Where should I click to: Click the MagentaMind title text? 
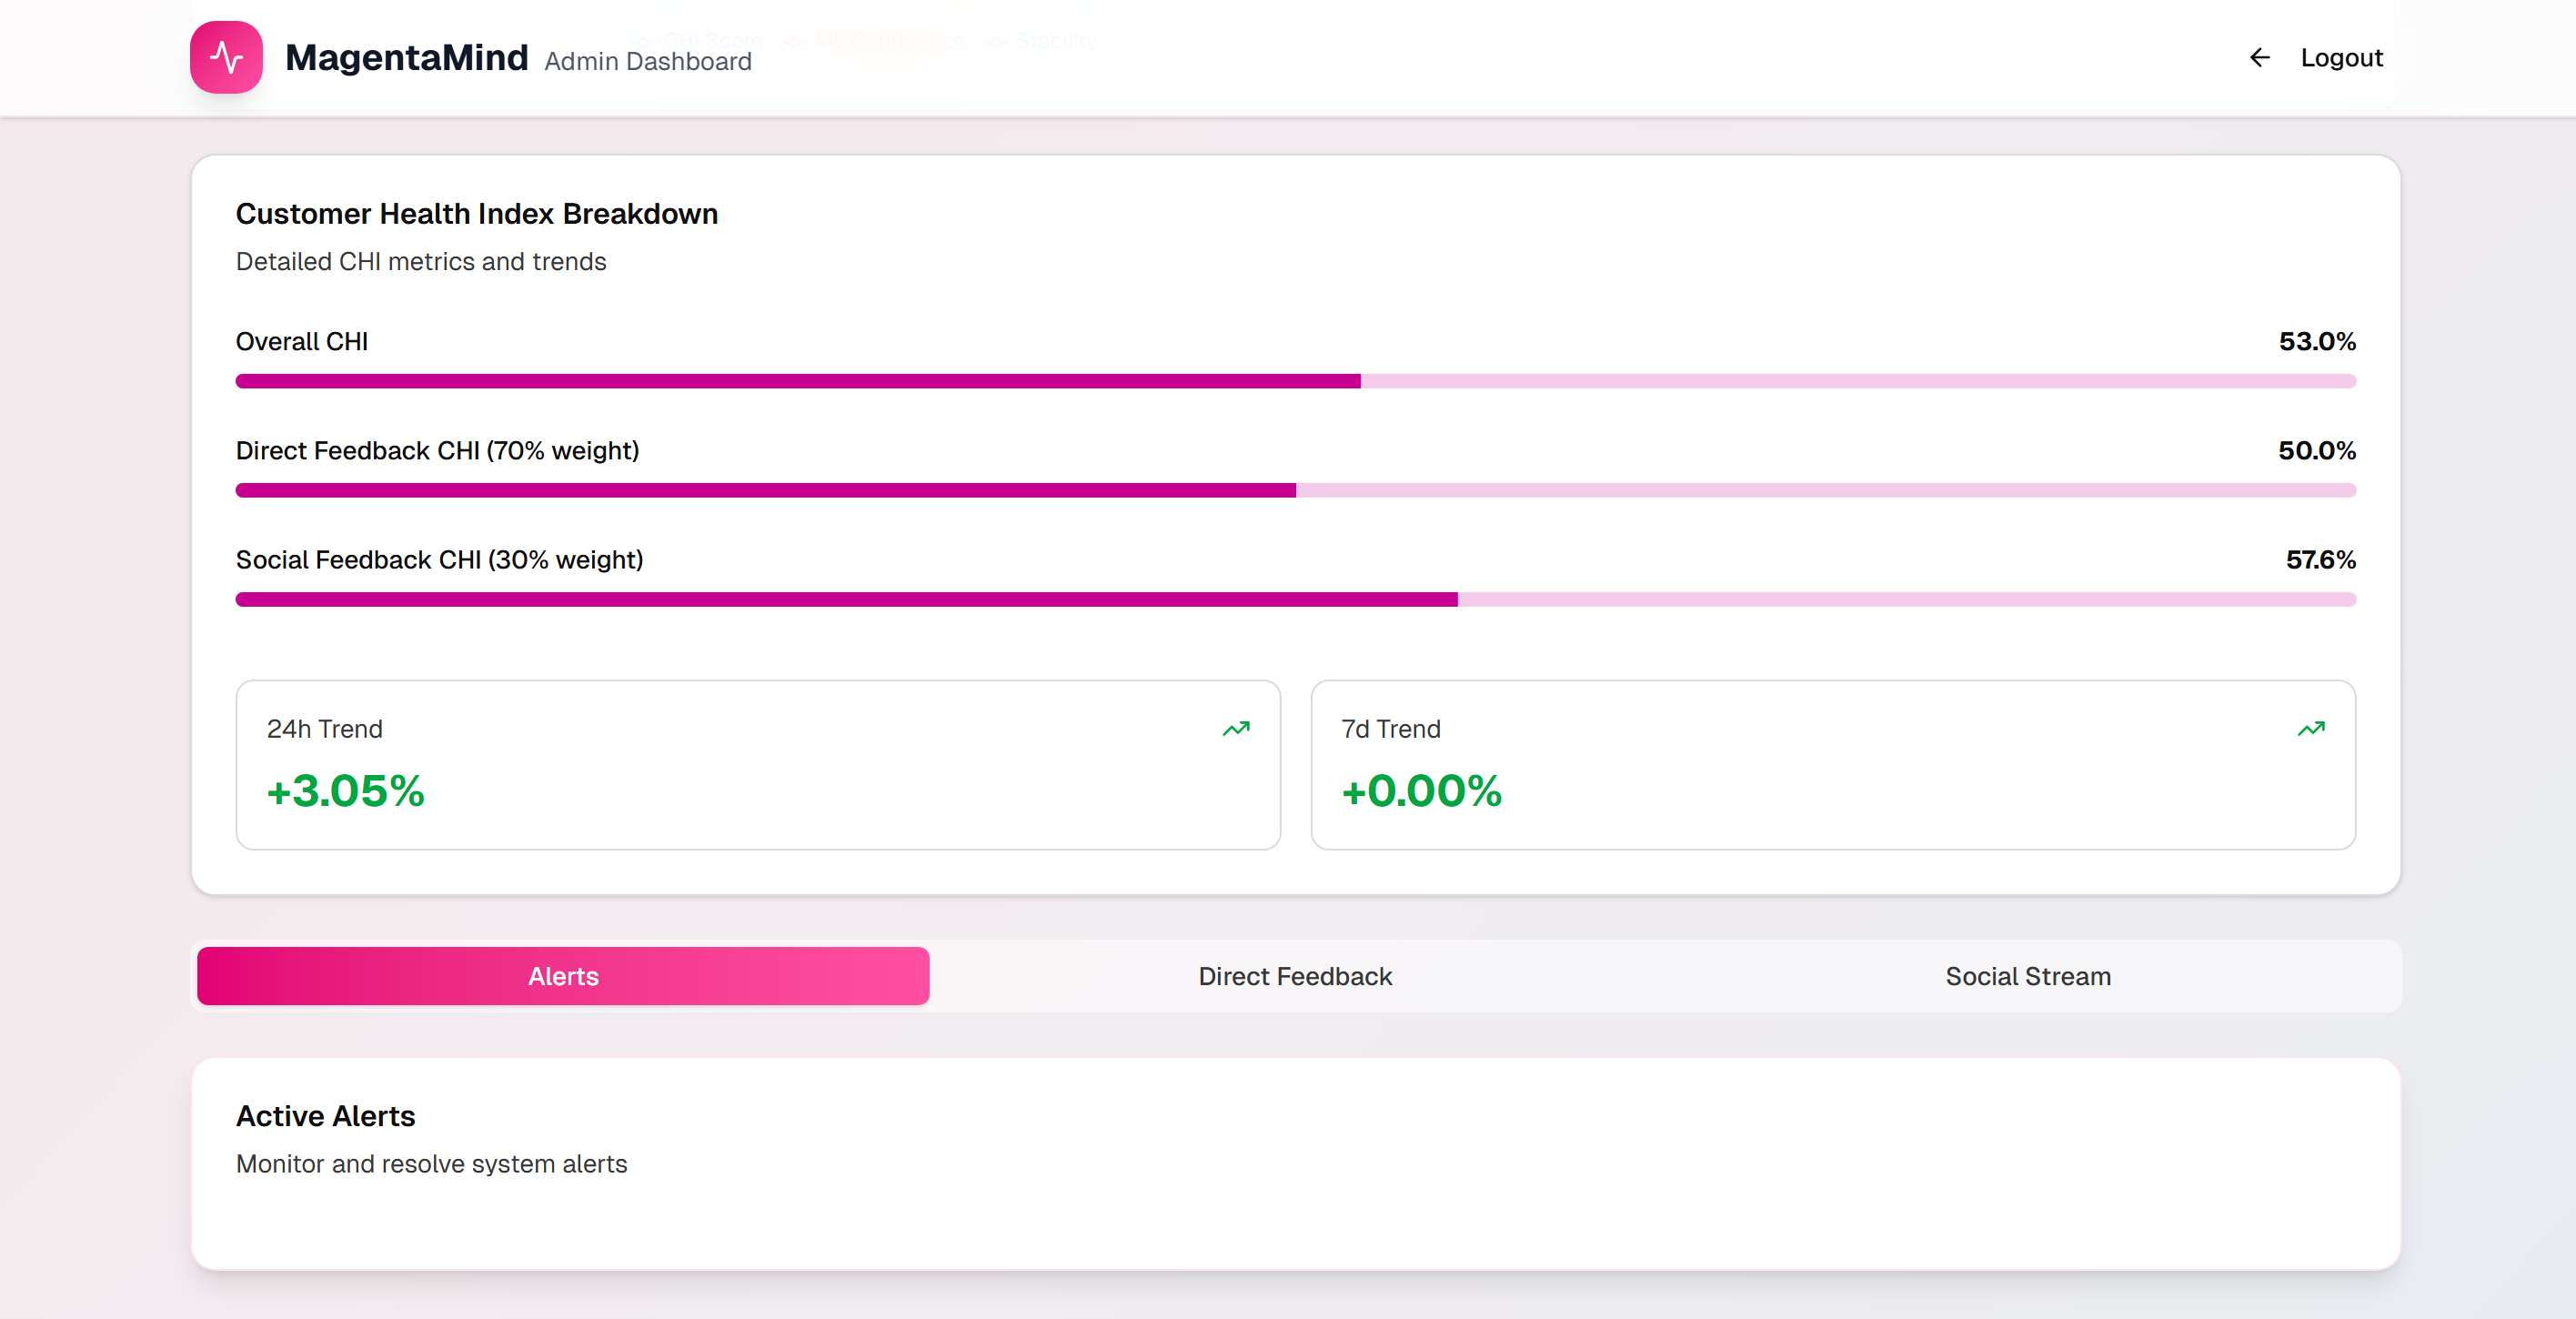tap(406, 58)
